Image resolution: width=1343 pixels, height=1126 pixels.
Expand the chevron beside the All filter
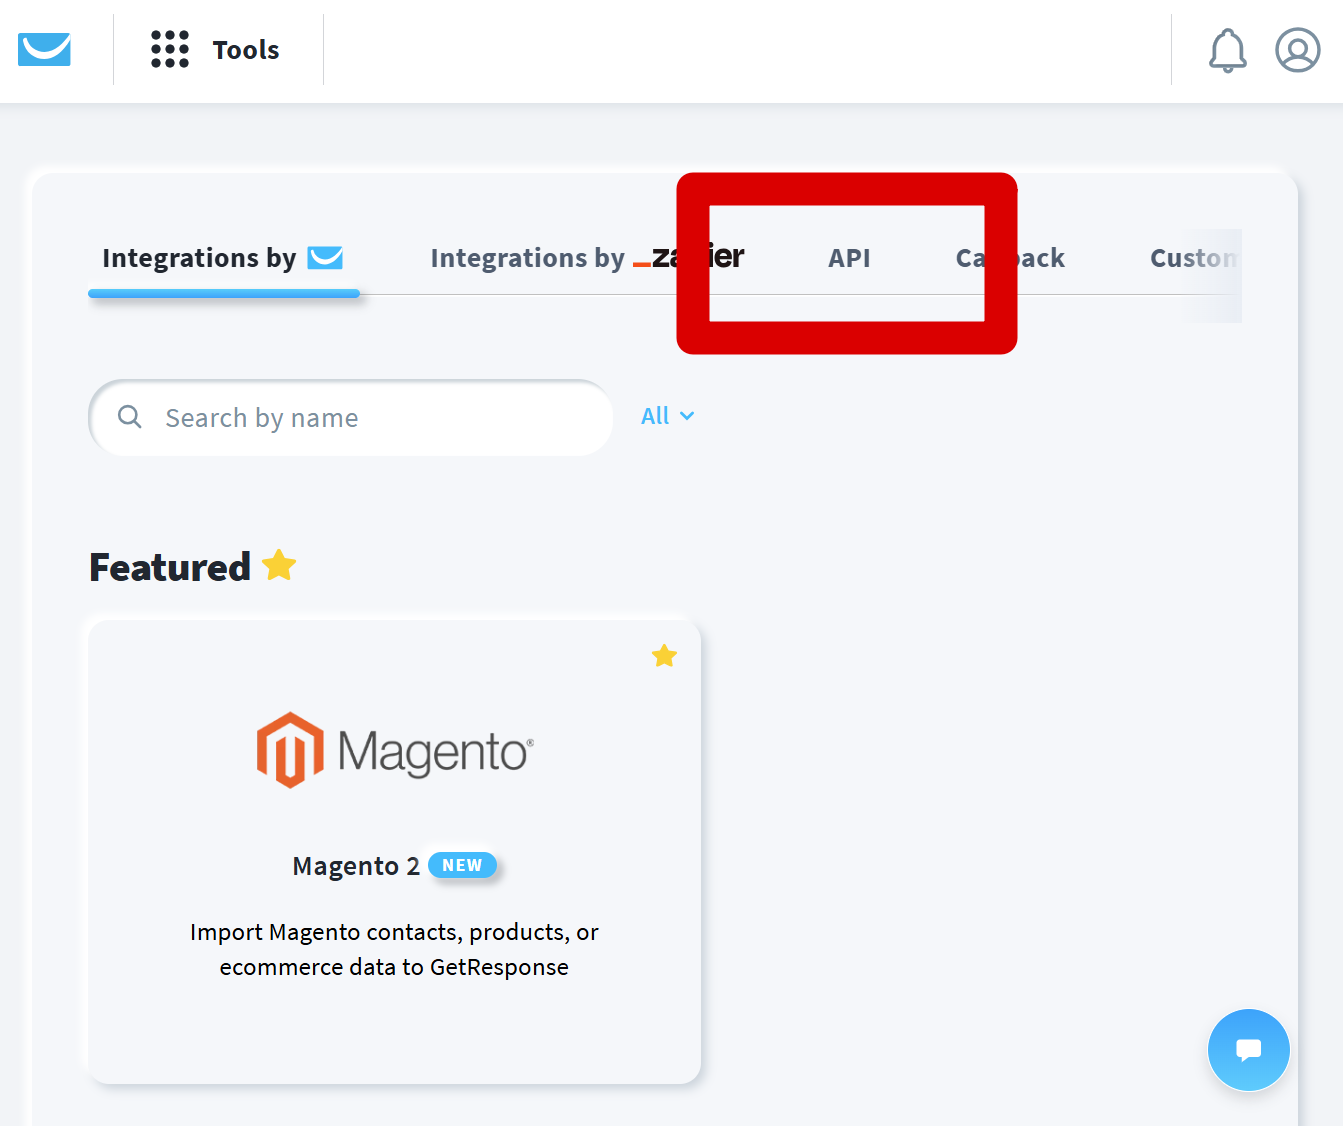pyautogui.click(x=687, y=416)
